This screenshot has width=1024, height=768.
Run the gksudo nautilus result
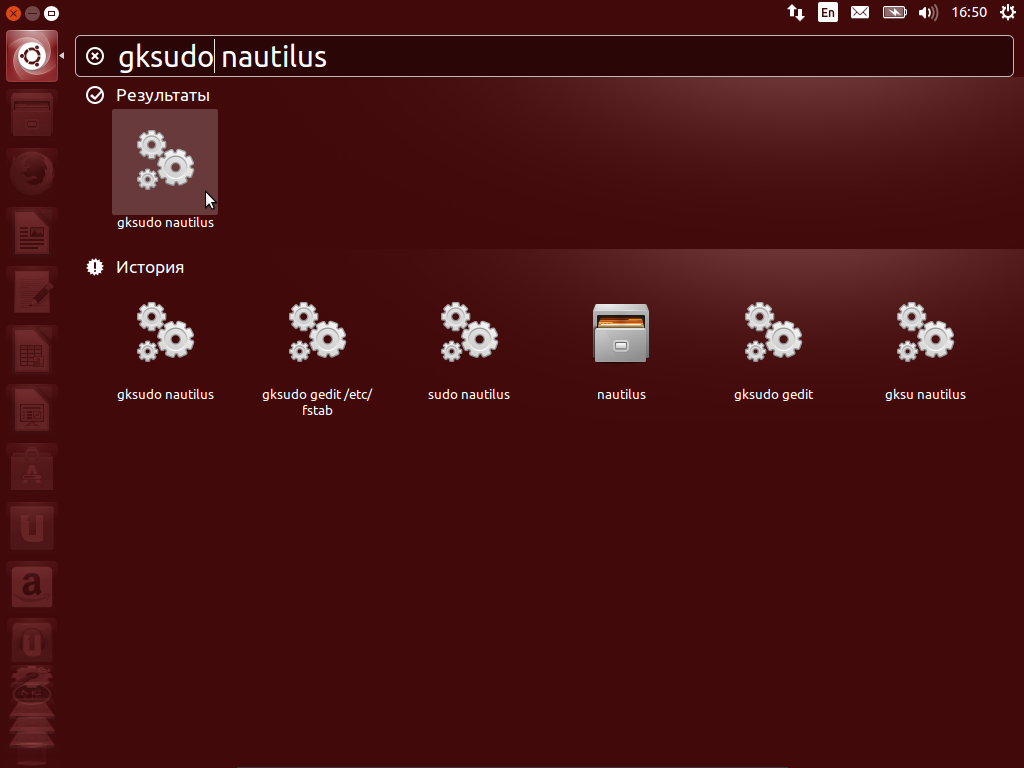pyautogui.click(x=165, y=160)
